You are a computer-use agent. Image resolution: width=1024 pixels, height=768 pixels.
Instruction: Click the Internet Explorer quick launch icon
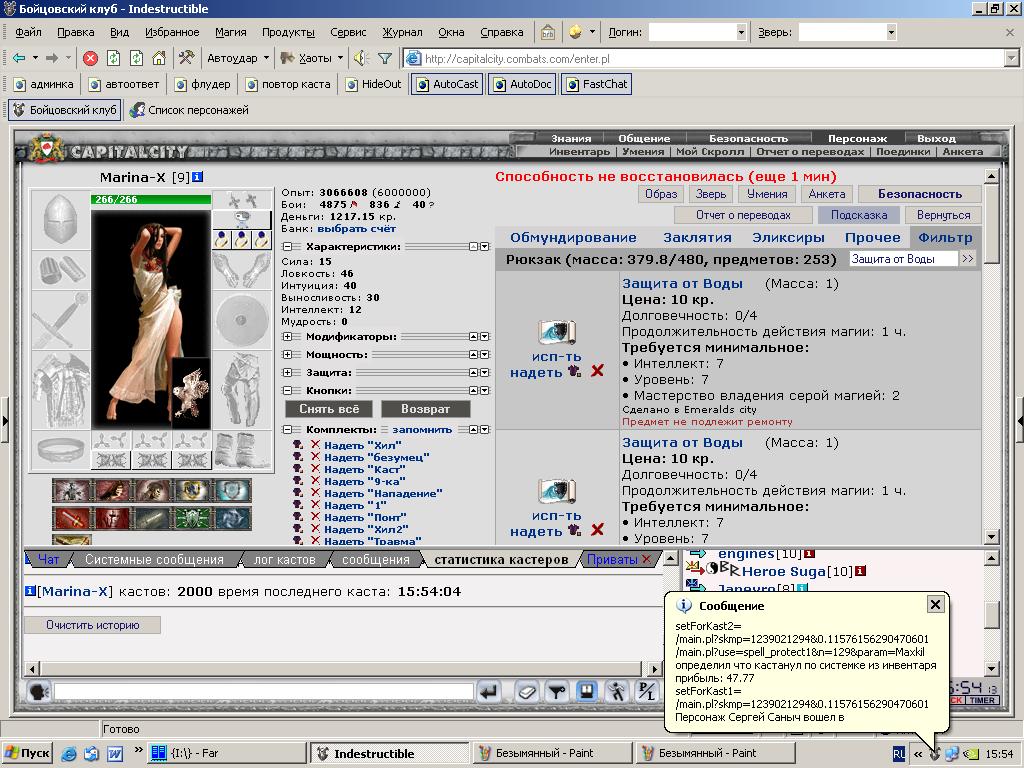tap(69, 753)
